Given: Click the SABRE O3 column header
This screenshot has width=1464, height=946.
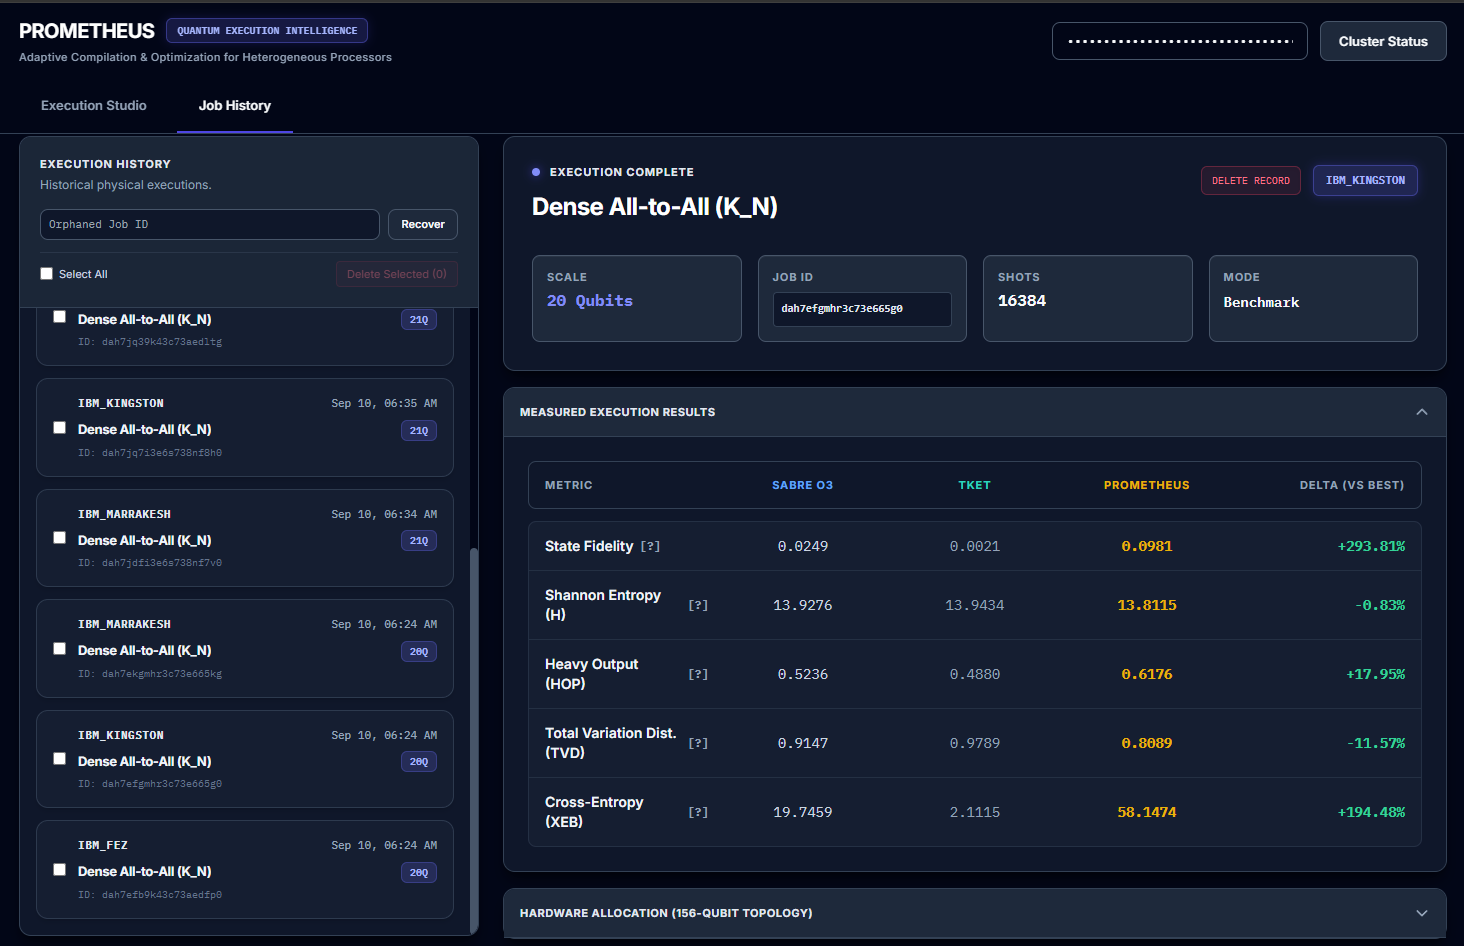Looking at the screenshot, I should 802,485.
